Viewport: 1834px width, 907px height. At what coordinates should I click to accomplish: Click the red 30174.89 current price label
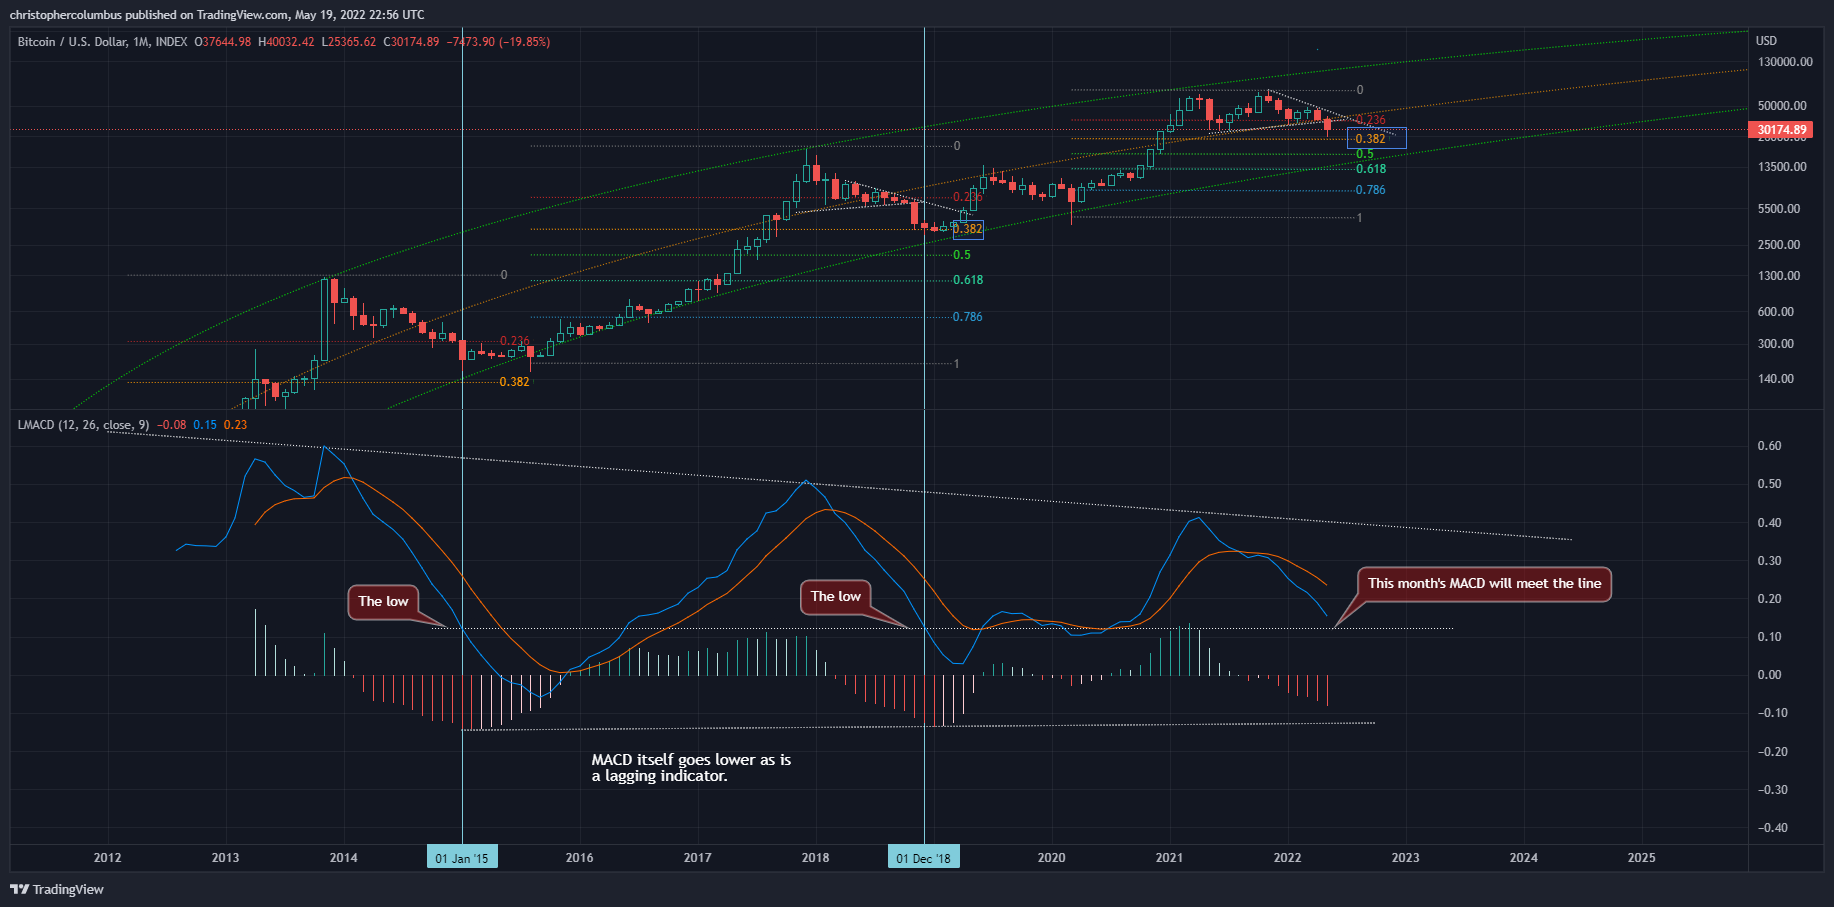point(1782,130)
